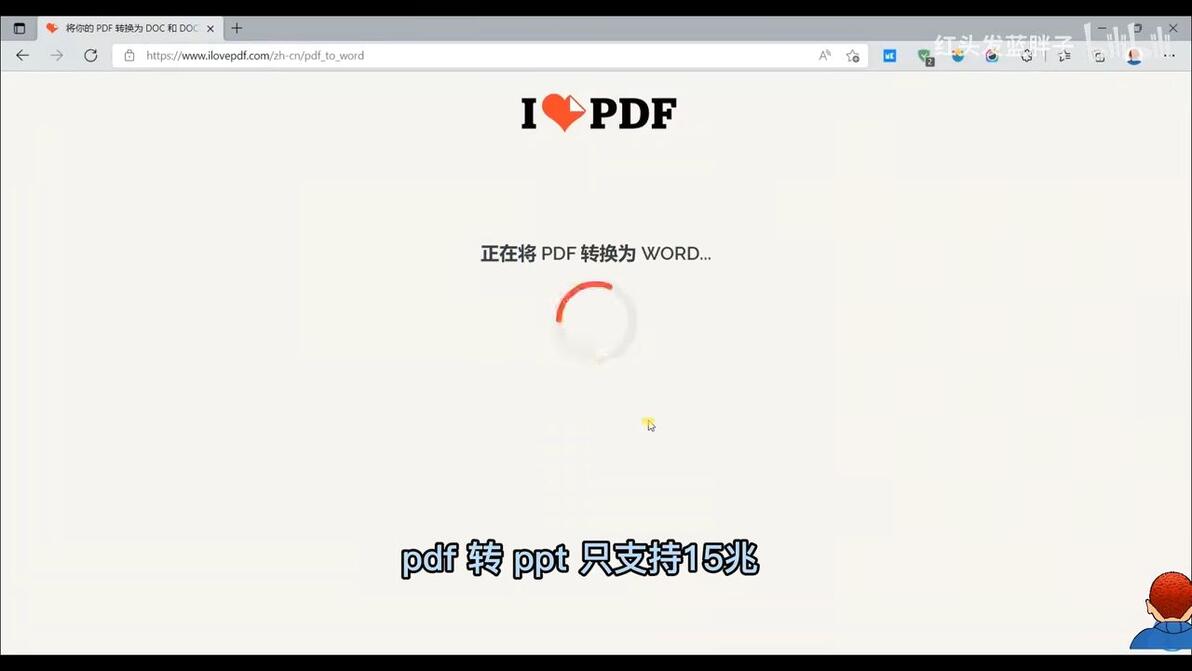Open the tab actions menu icon
Screen dimensions: 1192x671
tap(20, 28)
